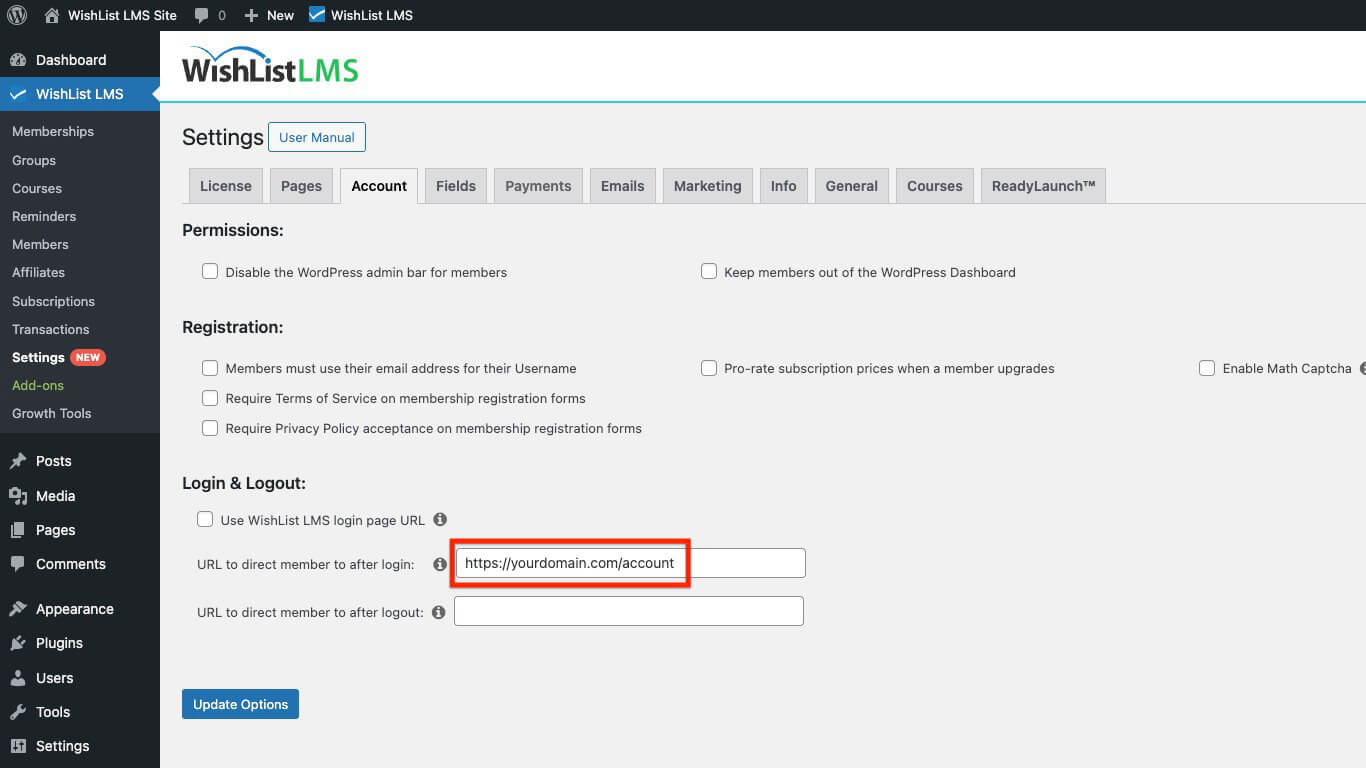
Task: Enable Keep members out of the WordPress Dashboard
Action: 709,271
